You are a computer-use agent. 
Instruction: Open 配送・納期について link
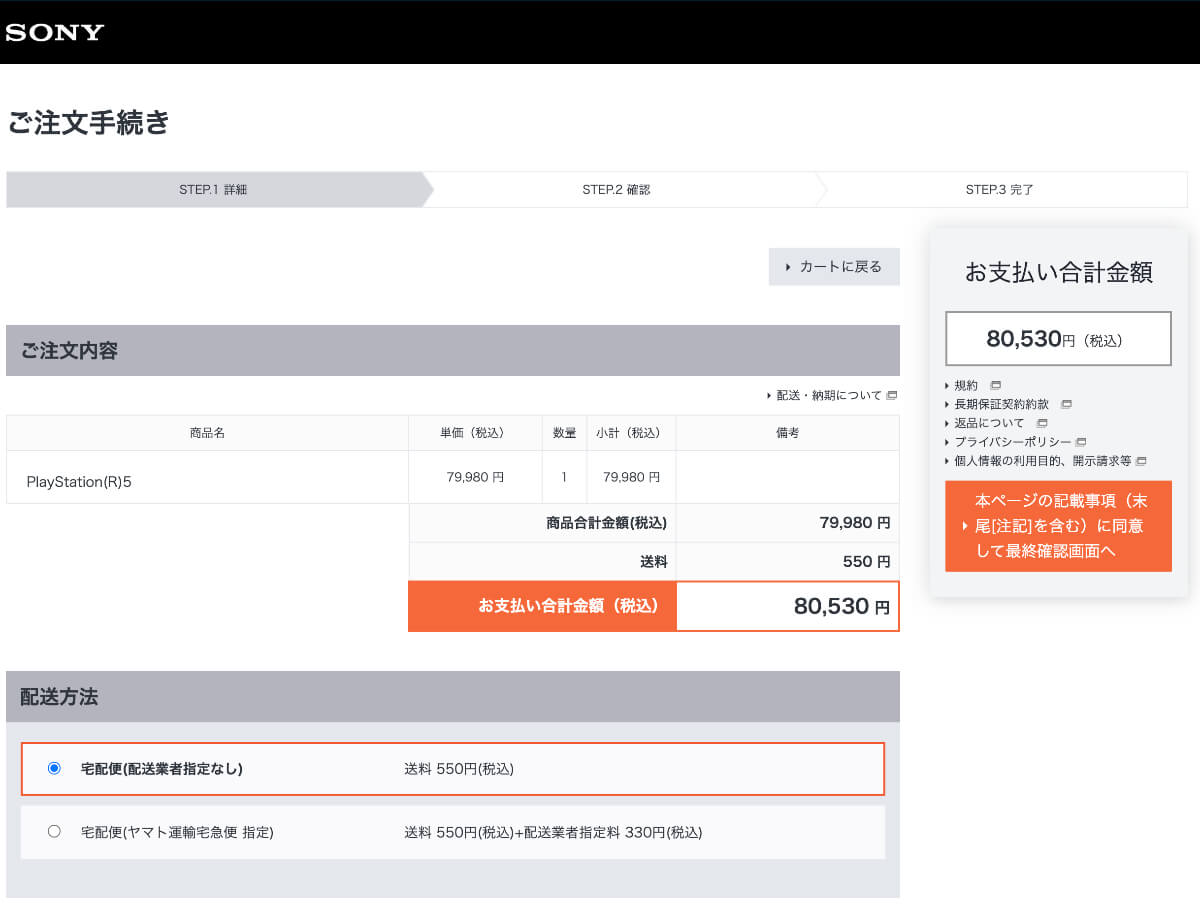tap(829, 395)
